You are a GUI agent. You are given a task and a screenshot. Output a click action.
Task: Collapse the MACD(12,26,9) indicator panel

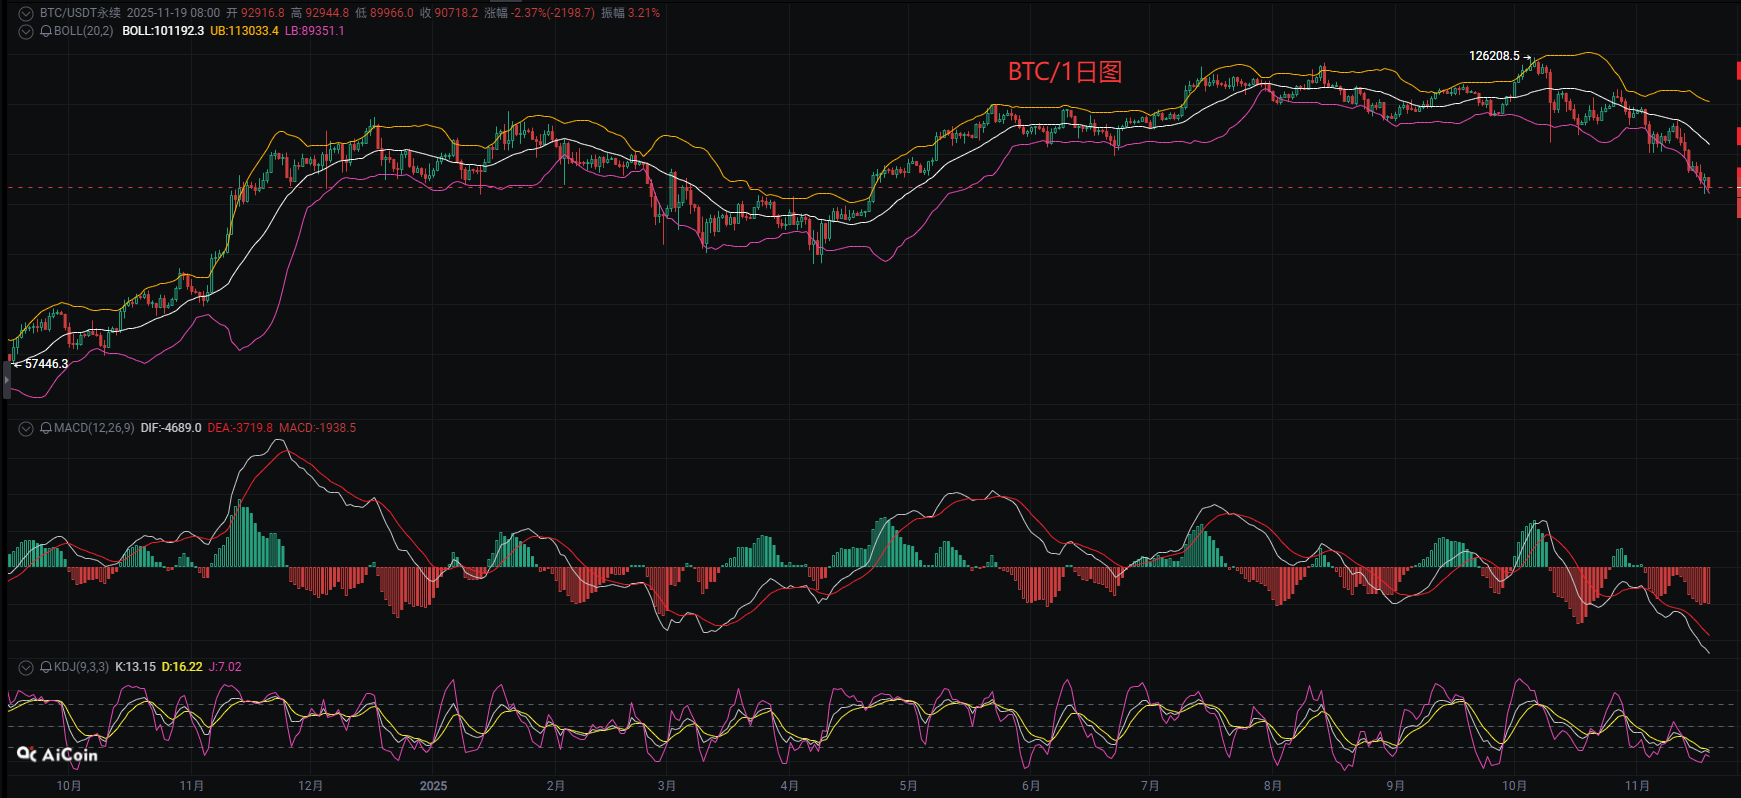[x=26, y=428]
